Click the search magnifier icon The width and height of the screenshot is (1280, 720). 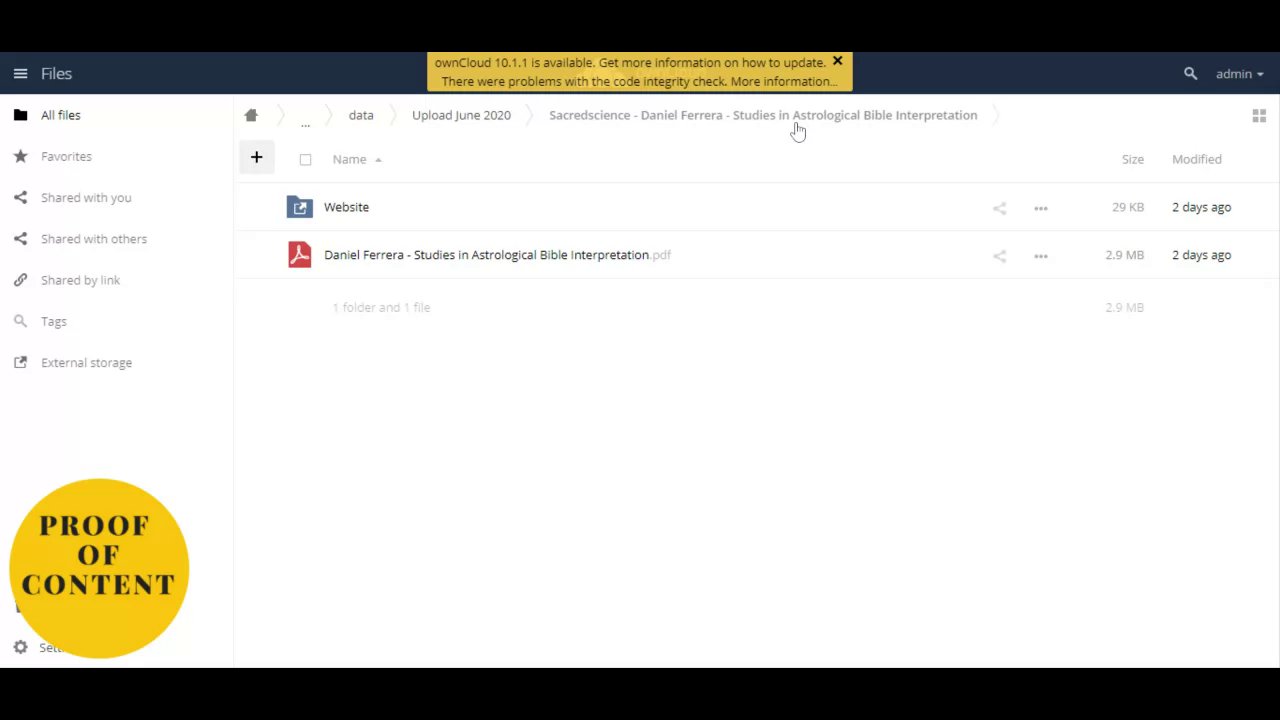(1190, 73)
